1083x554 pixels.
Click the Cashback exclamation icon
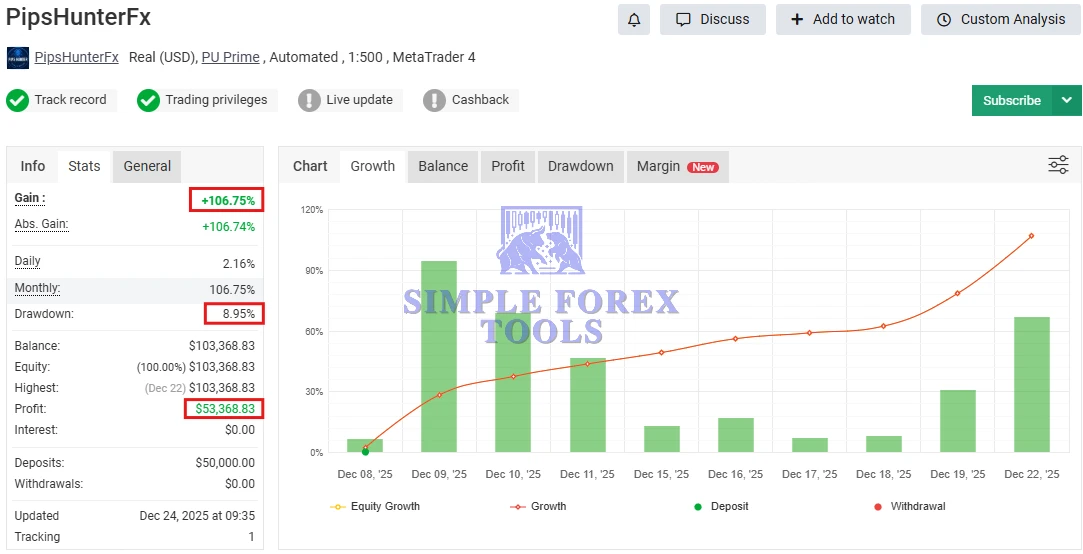tap(434, 100)
